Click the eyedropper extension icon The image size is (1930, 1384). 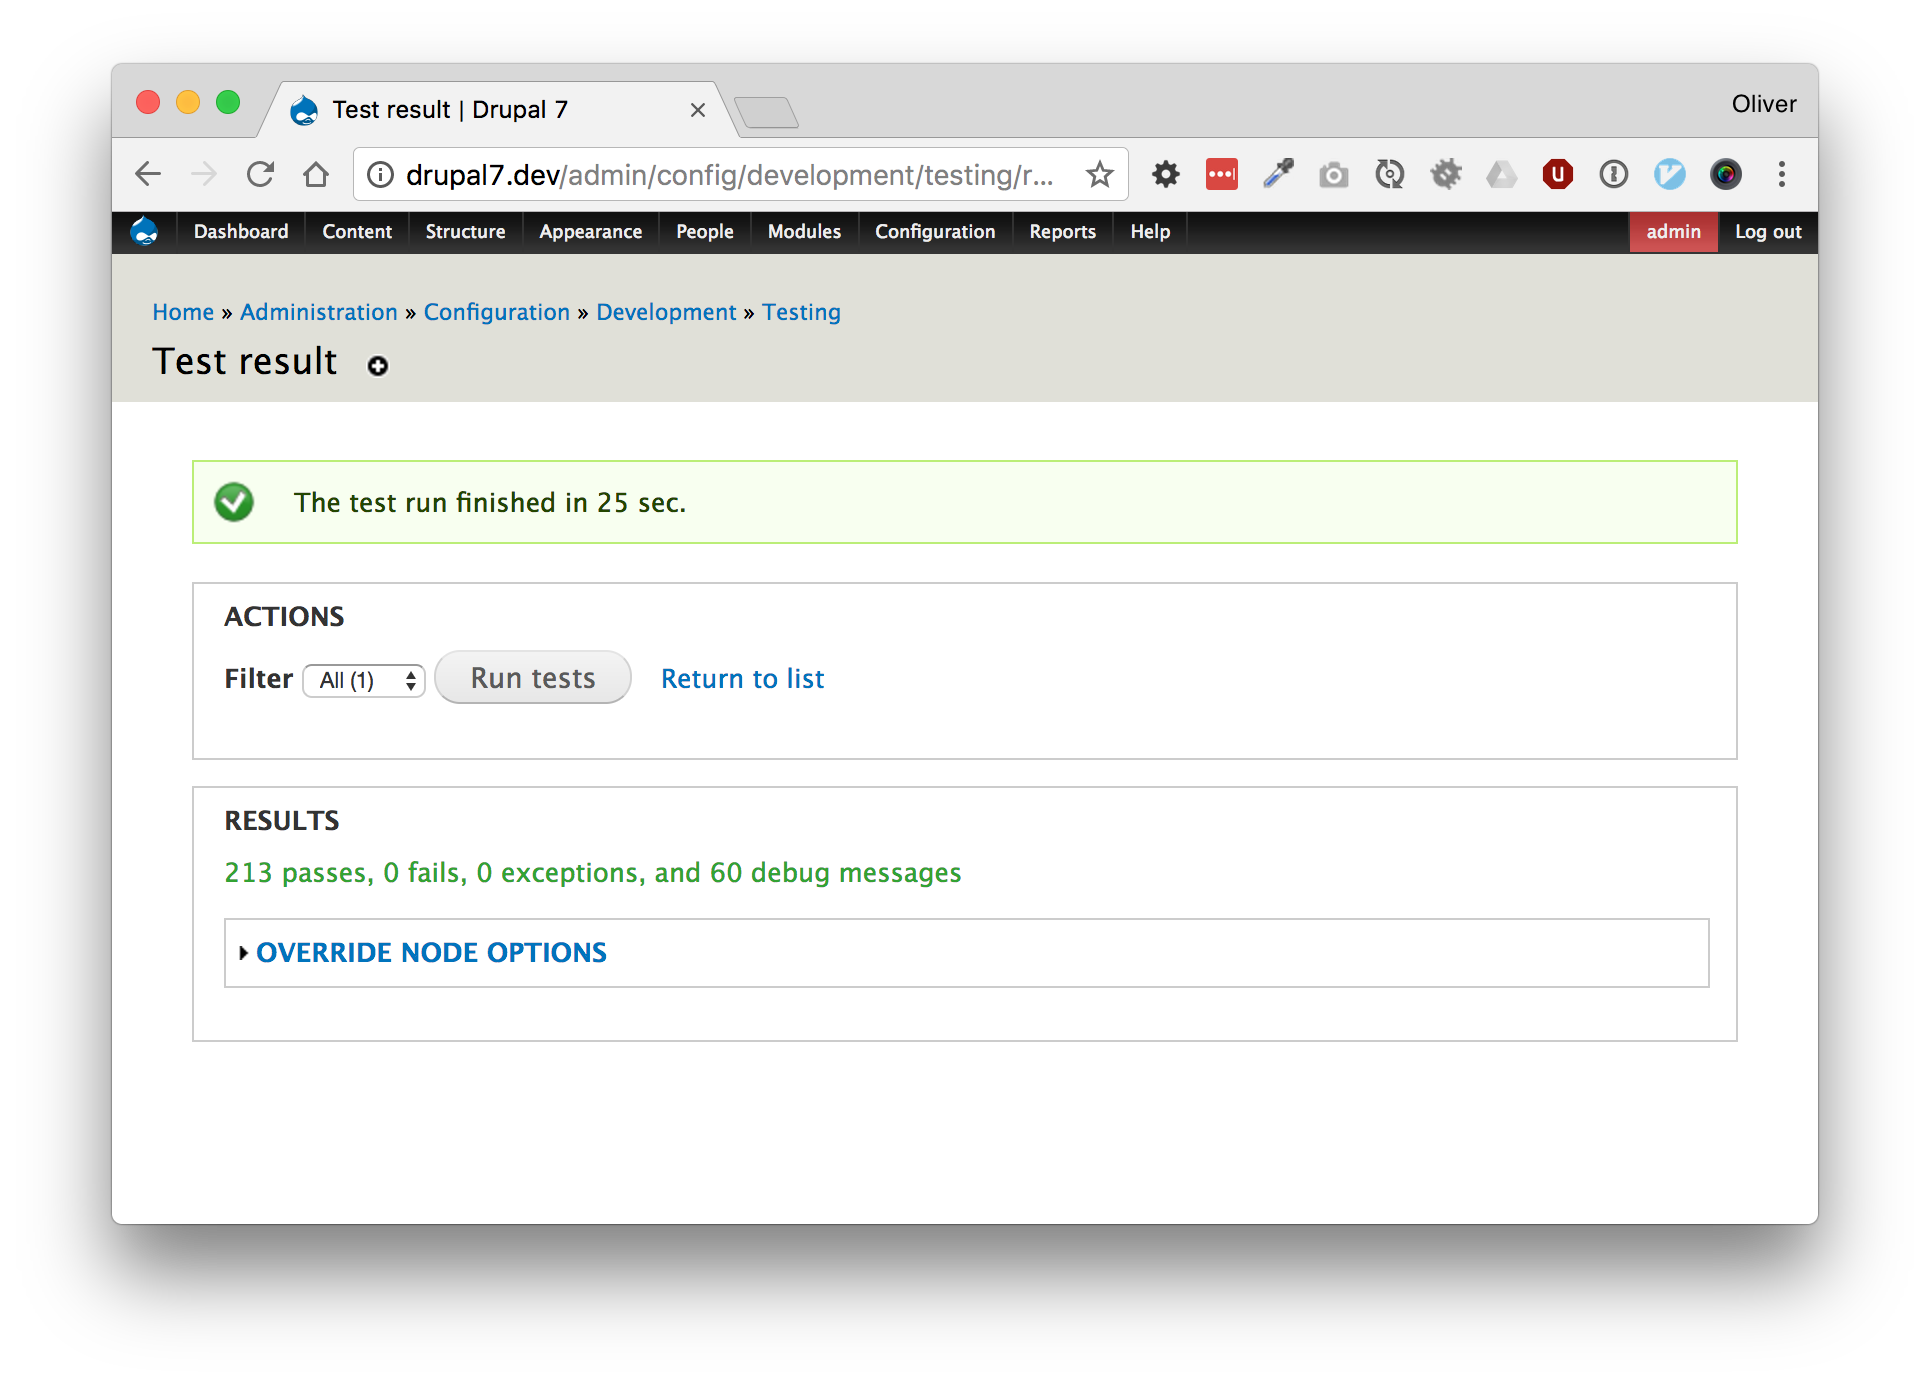pos(1277,175)
